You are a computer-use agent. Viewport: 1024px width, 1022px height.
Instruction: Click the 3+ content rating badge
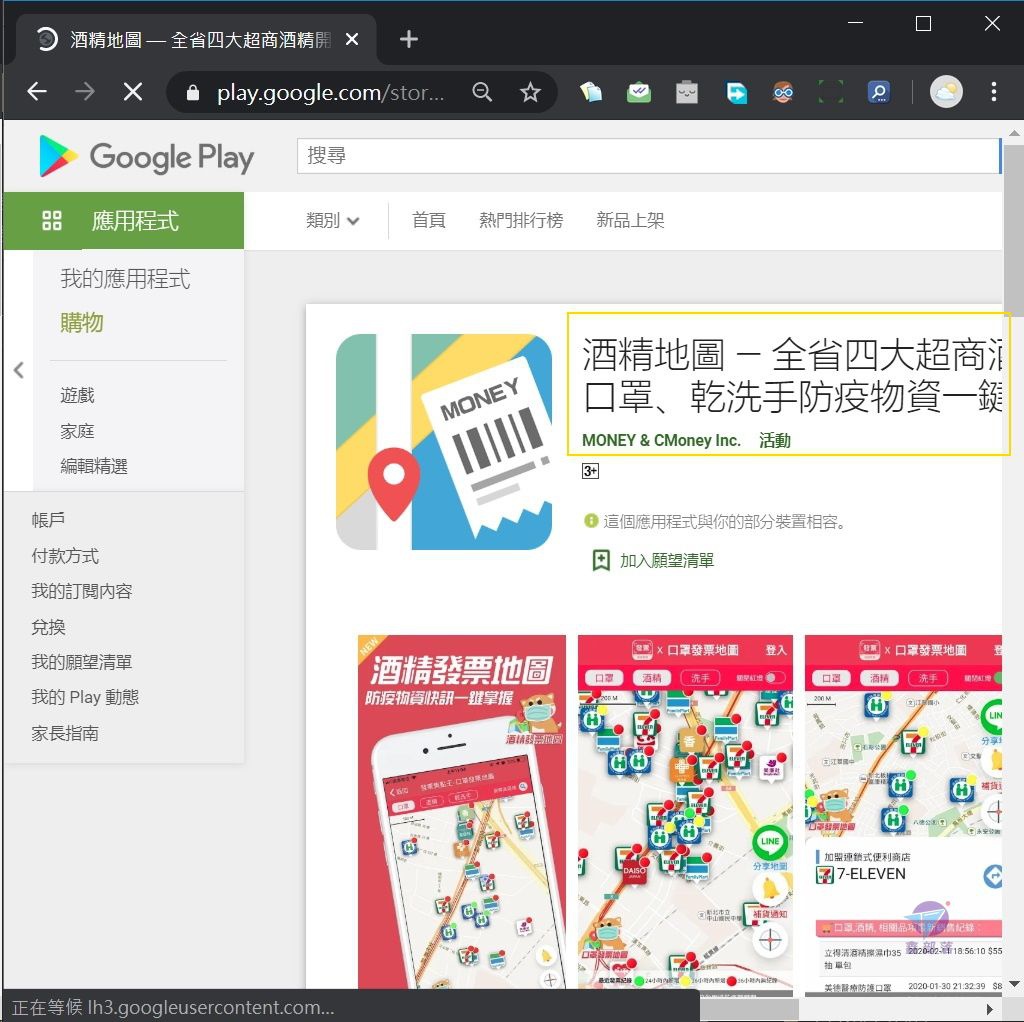(590, 471)
